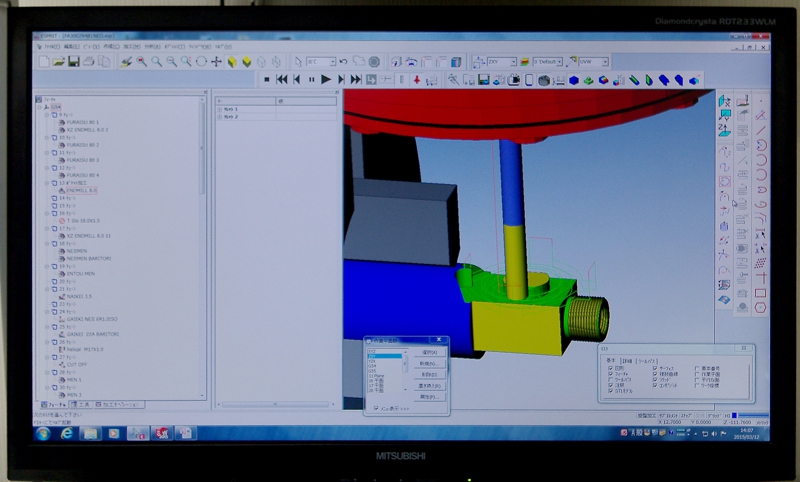This screenshot has width=800, height=482.
Task: Save the file with the floppy disk icon
Action: 74,62
